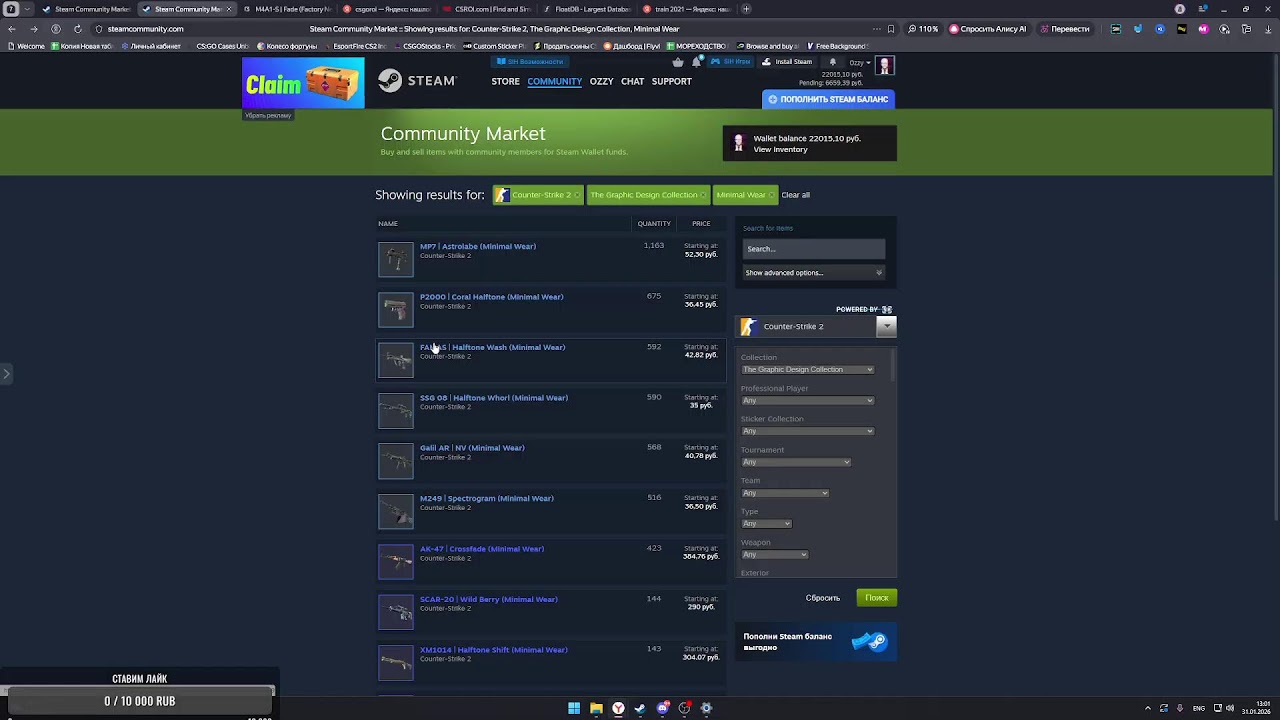Open M249 Spectrogram (Minimal Wear) listing

click(487, 498)
